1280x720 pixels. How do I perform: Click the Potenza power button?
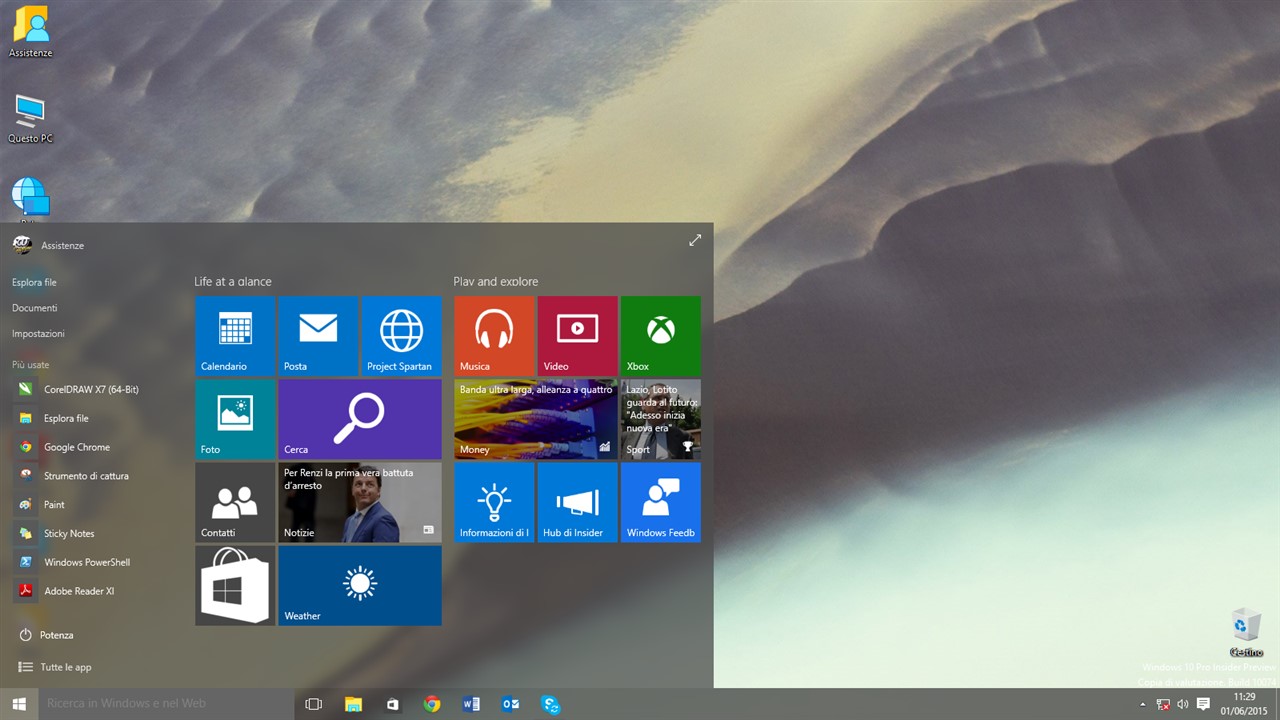(x=46, y=635)
